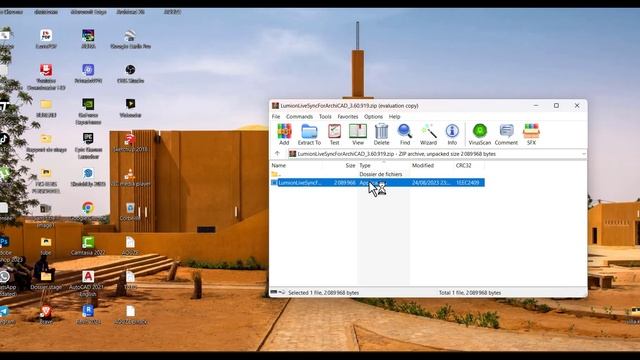The image size is (640, 360).
Task: Click 'Total 1 file' status bar text
Action: click(470, 293)
